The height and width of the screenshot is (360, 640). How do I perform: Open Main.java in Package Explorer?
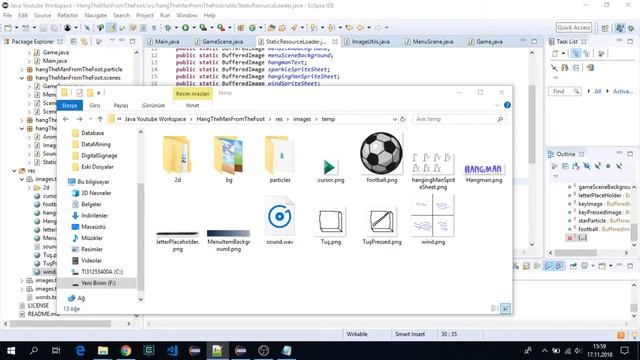point(55,61)
